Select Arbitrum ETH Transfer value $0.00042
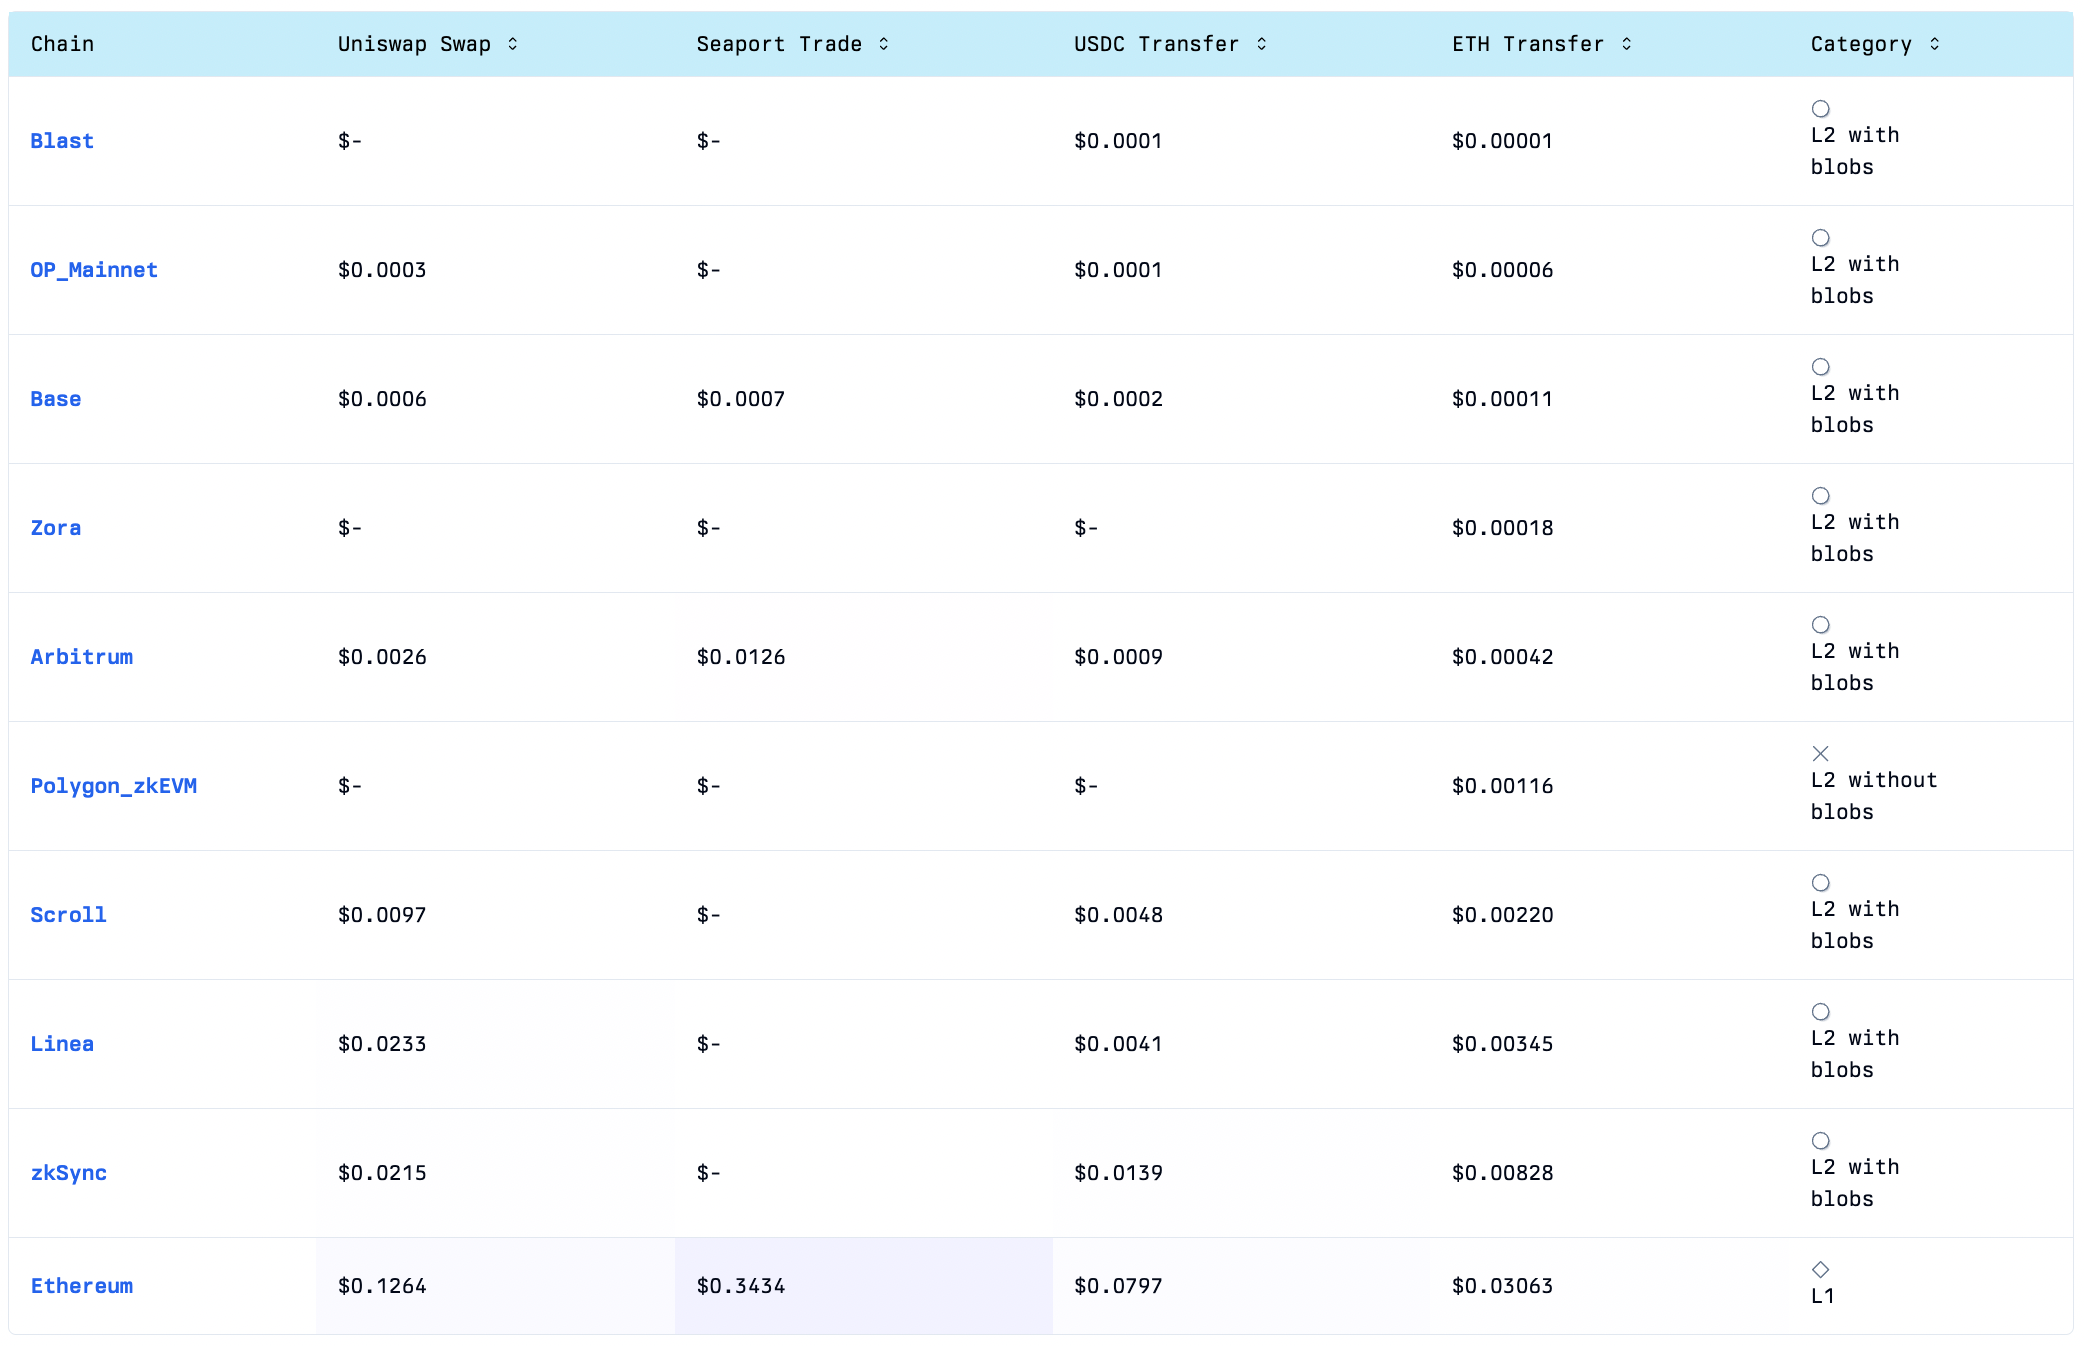The image size is (2084, 1346). pyautogui.click(x=1502, y=657)
